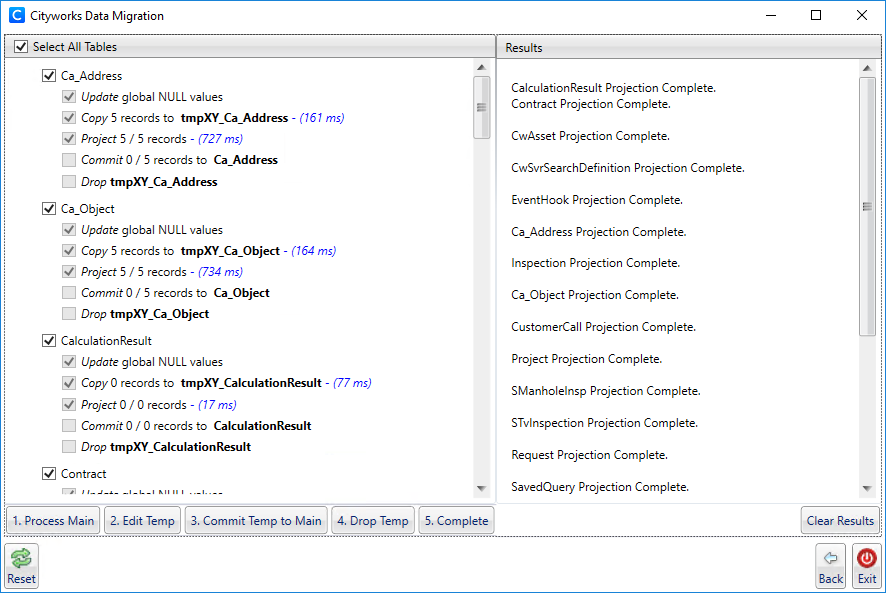The height and width of the screenshot is (593, 886).
Task: Select 'CwSvrSearchDefinition Projection Complete.' result line
Action: (x=628, y=168)
